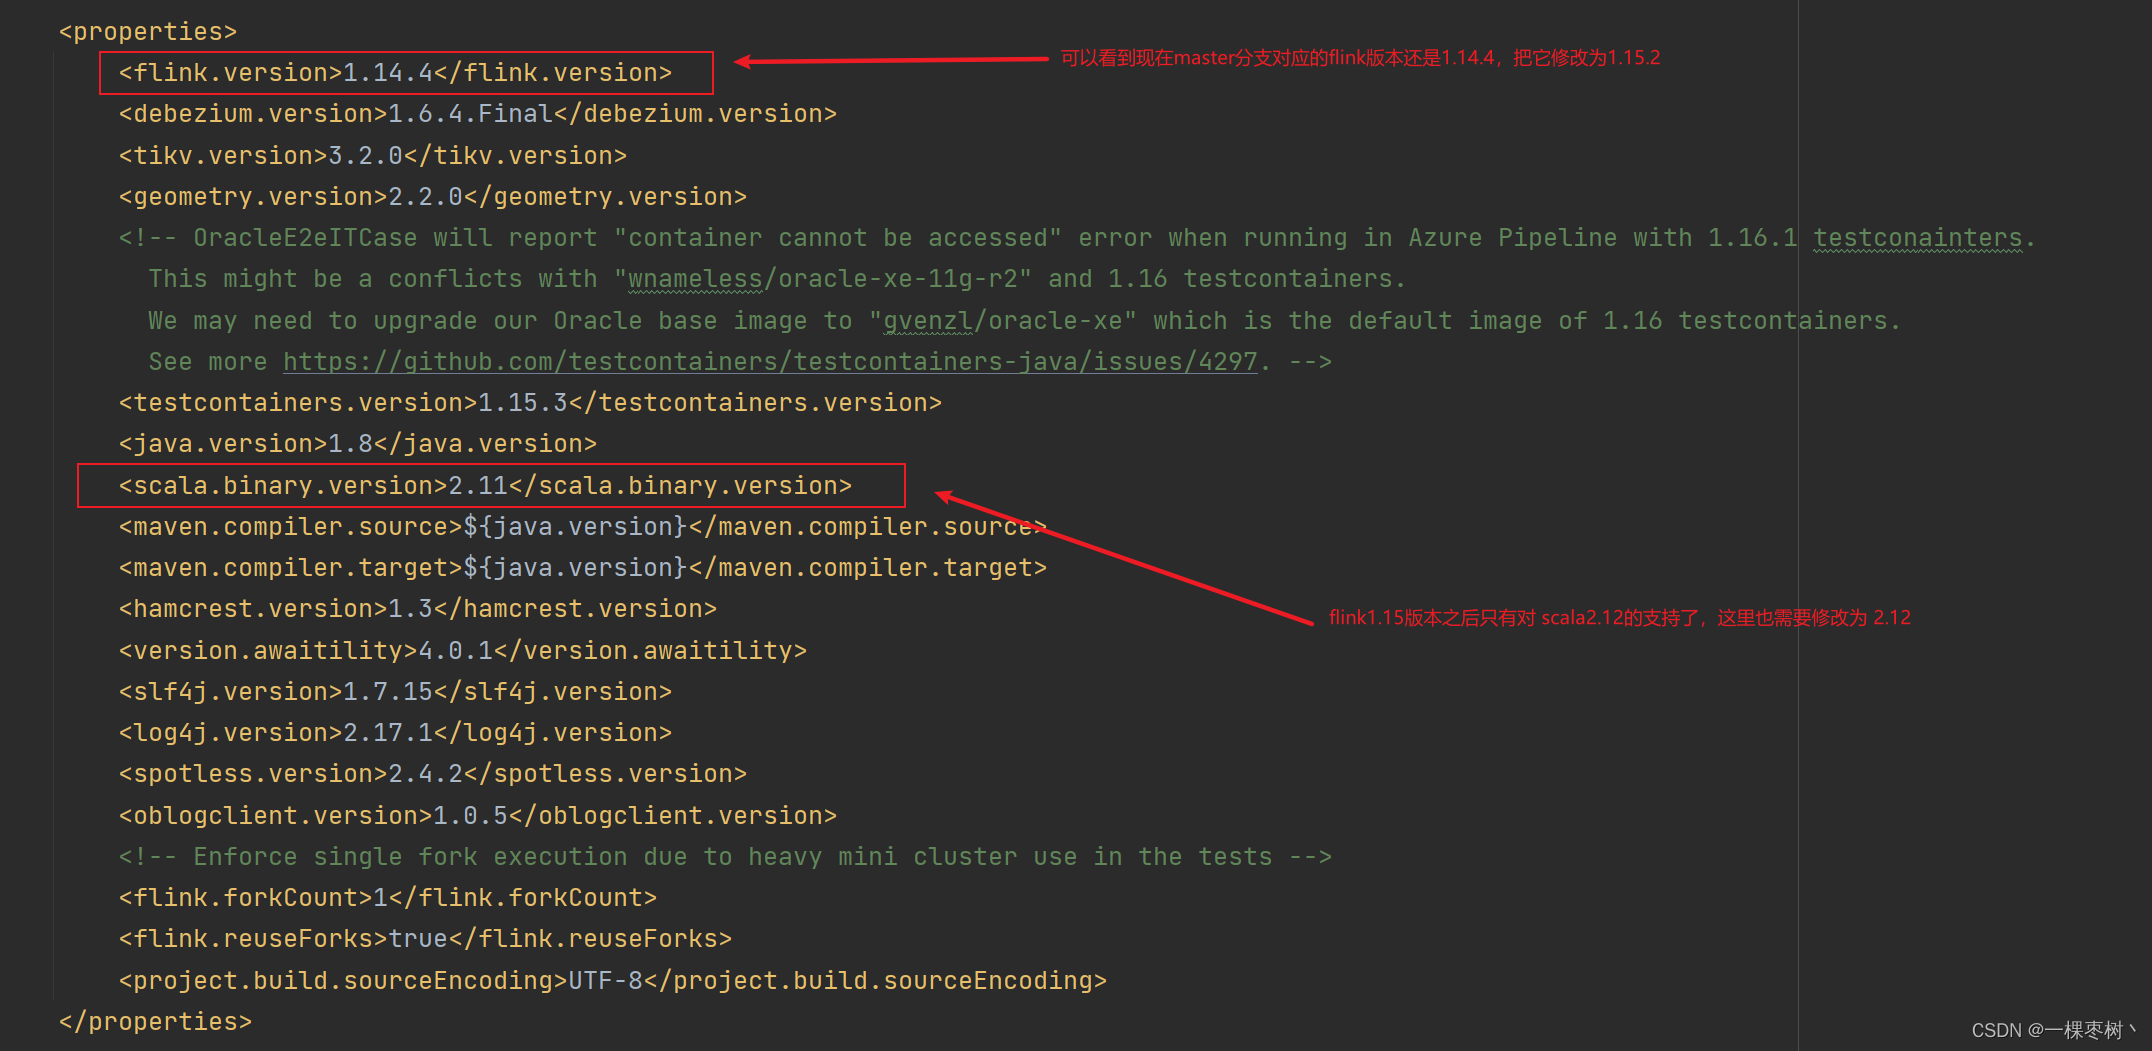Open the testcontainers-java issues 4297 link
The width and height of the screenshot is (2152, 1051).
tap(770, 362)
